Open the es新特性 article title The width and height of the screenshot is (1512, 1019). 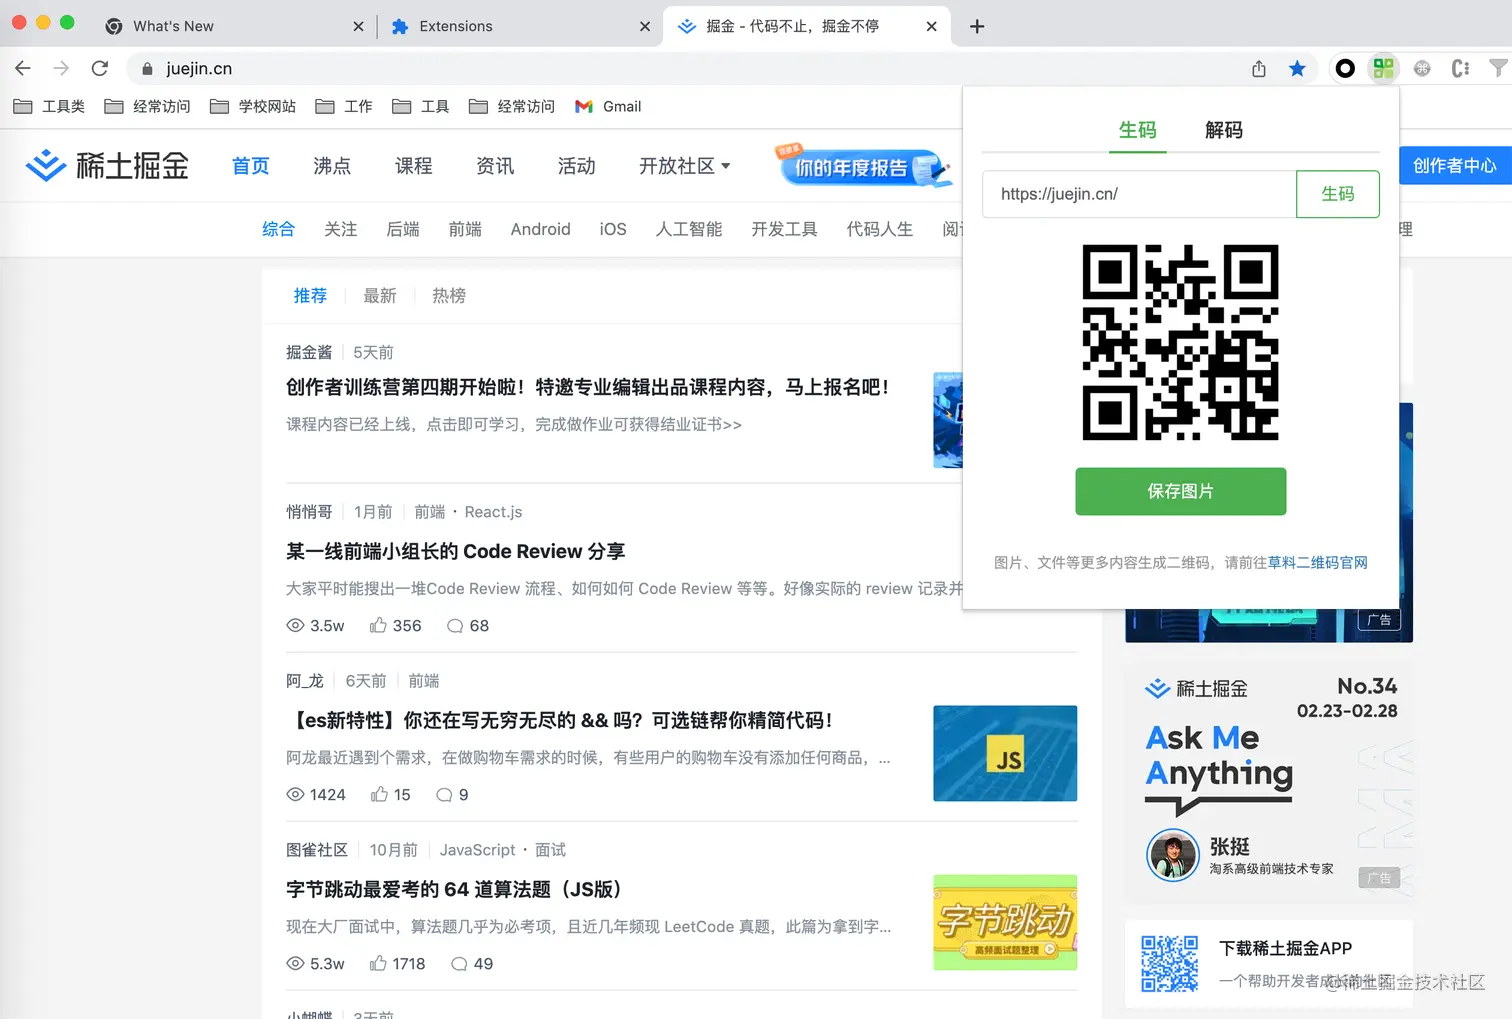pyautogui.click(x=560, y=720)
